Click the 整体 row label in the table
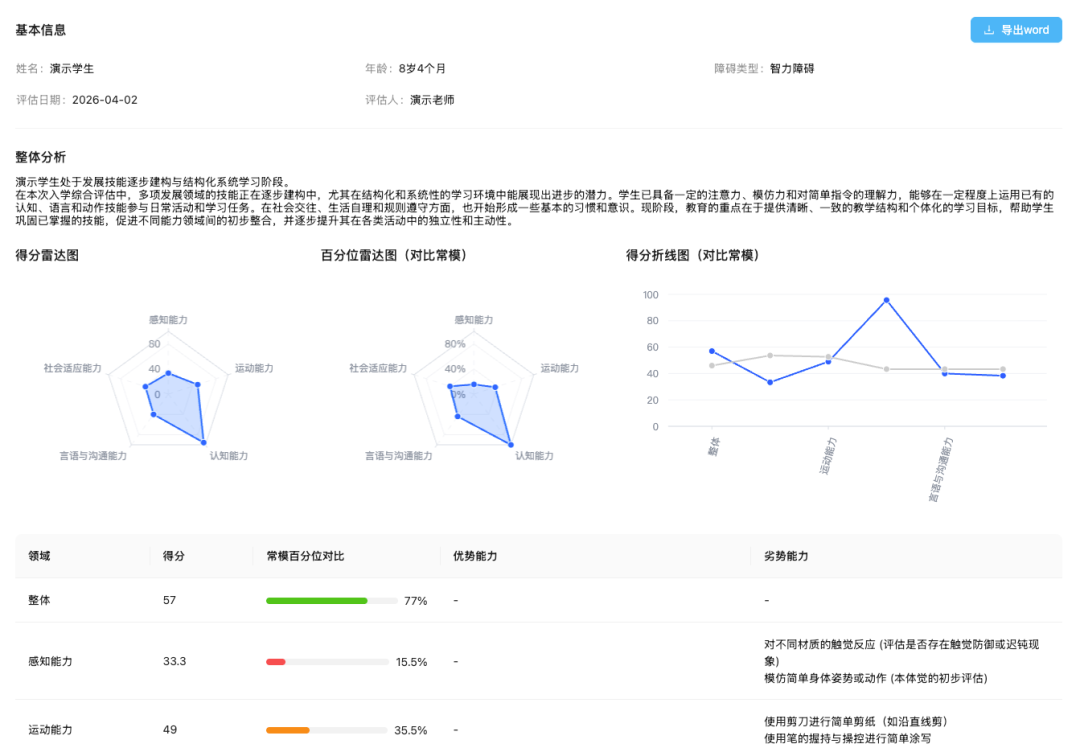The width and height of the screenshot is (1080, 748). 39,600
